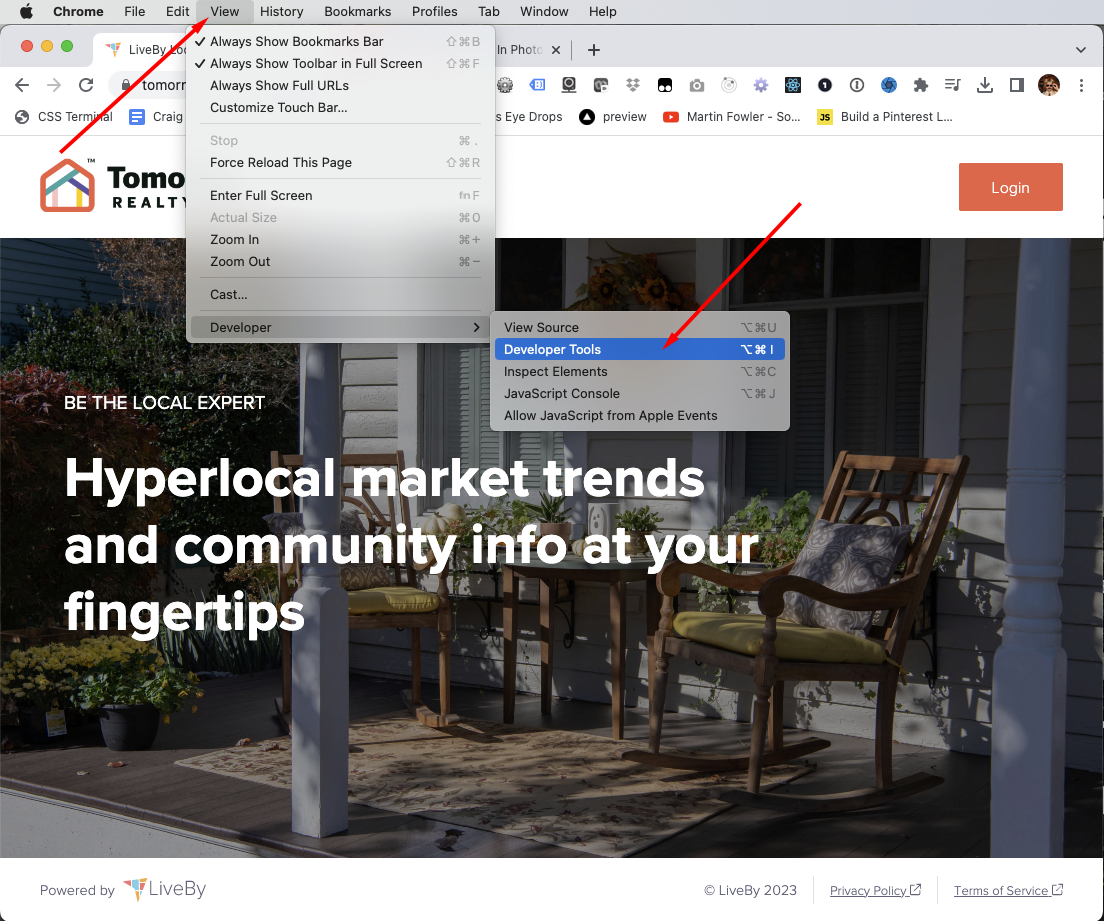Image resolution: width=1104 pixels, height=921 pixels.
Task: Expand the Developer submenu
Action: tap(340, 327)
